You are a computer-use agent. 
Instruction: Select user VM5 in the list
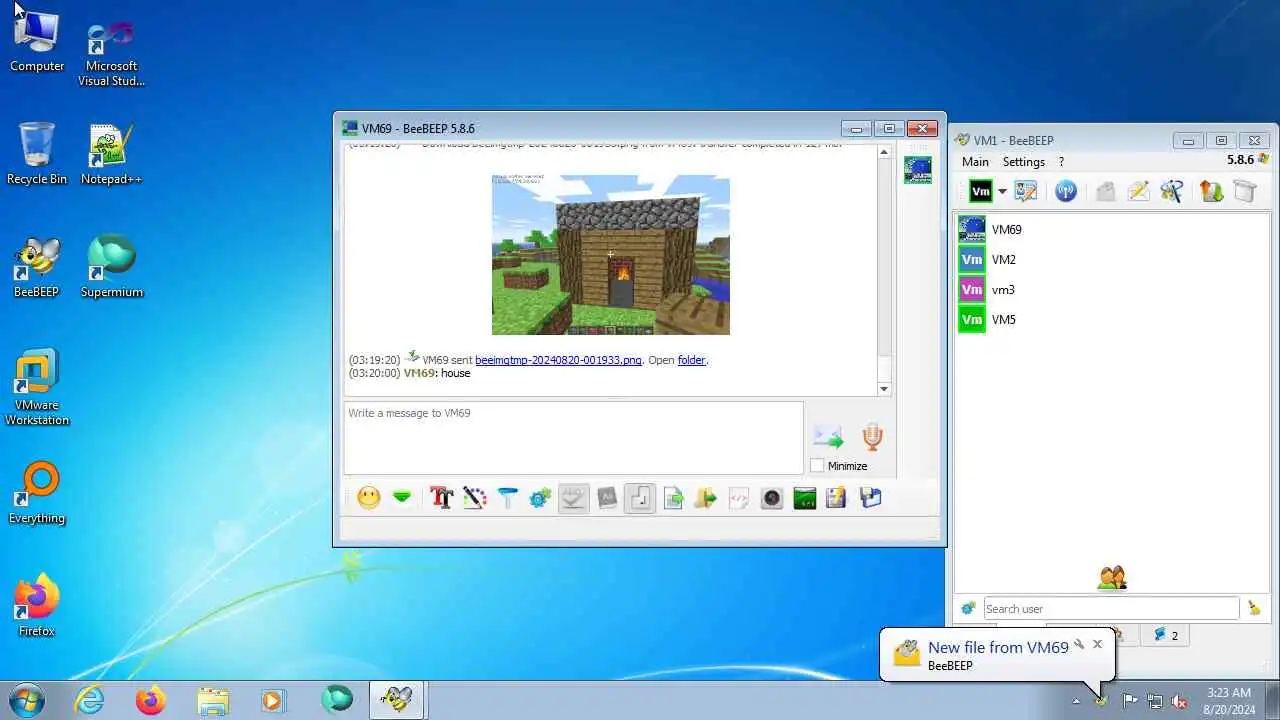pos(1112,319)
